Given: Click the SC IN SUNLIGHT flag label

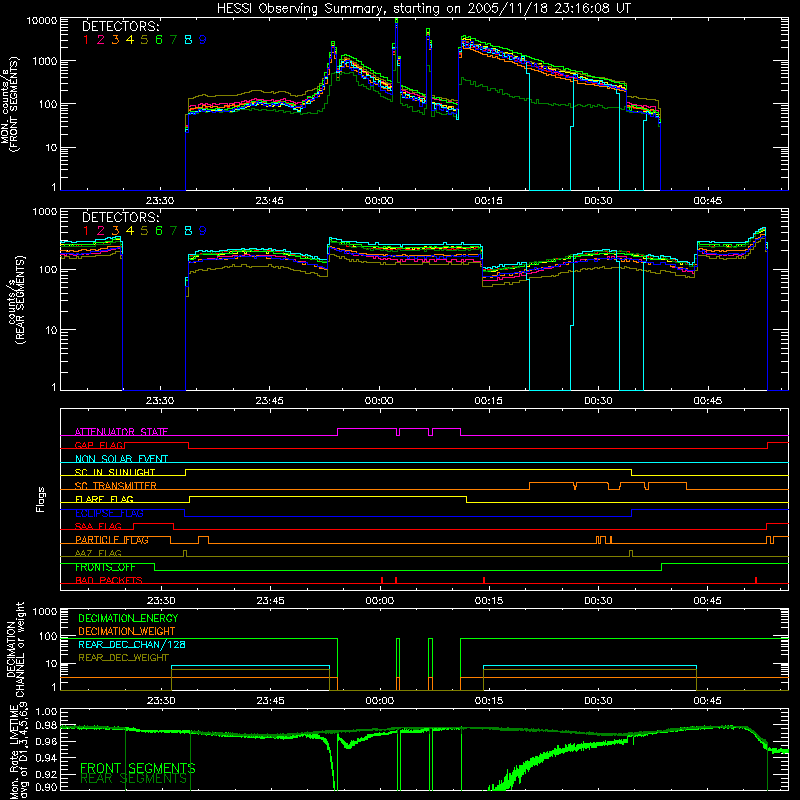Looking at the screenshot, I should [x=115, y=472].
